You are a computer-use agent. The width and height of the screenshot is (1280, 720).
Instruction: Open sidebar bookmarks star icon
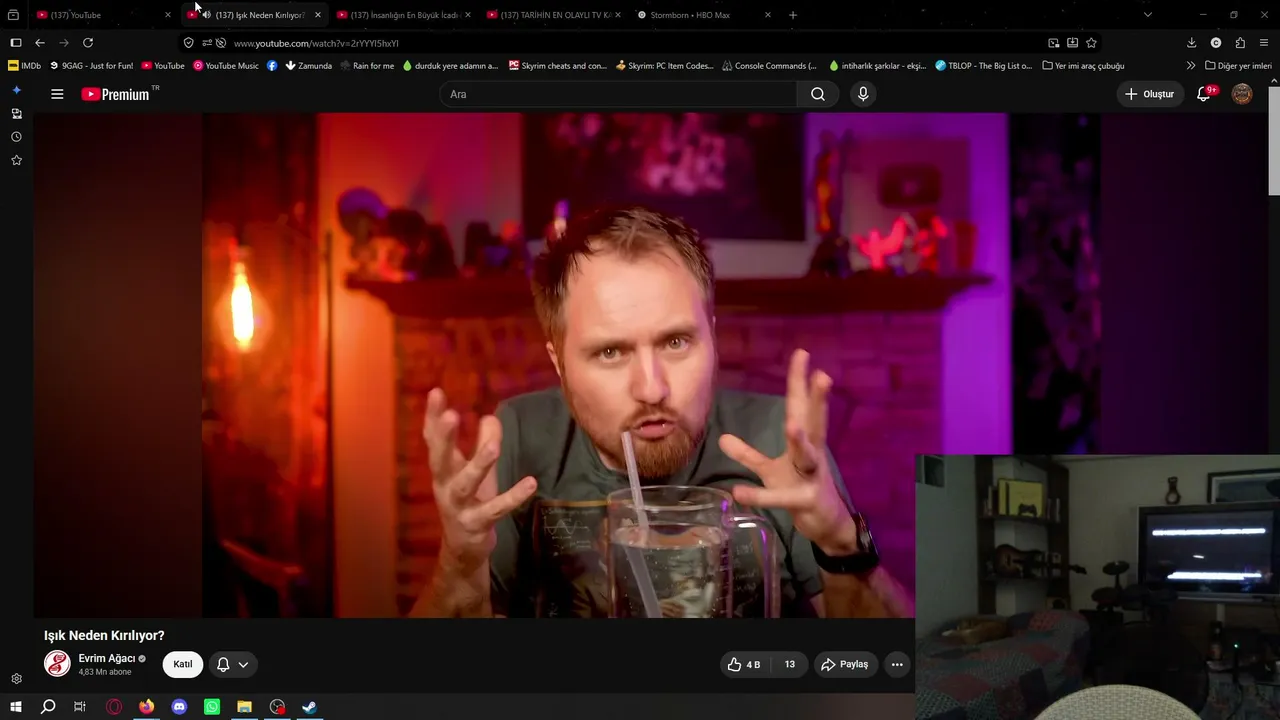coord(16,160)
